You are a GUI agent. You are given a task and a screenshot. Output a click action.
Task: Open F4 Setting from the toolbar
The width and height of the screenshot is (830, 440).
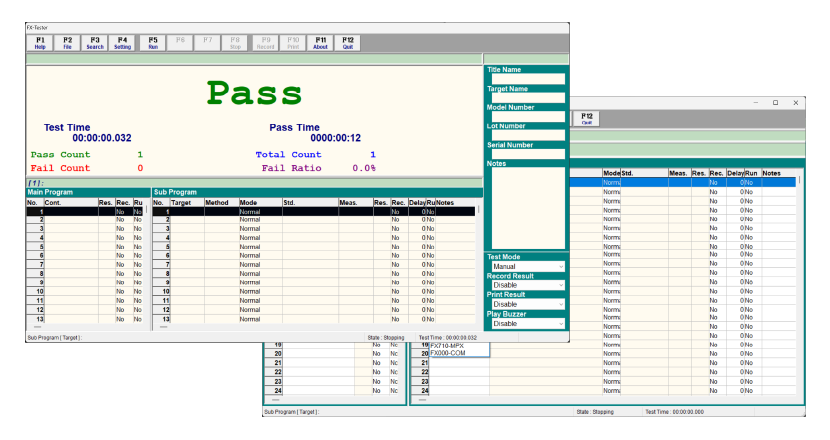[122, 43]
